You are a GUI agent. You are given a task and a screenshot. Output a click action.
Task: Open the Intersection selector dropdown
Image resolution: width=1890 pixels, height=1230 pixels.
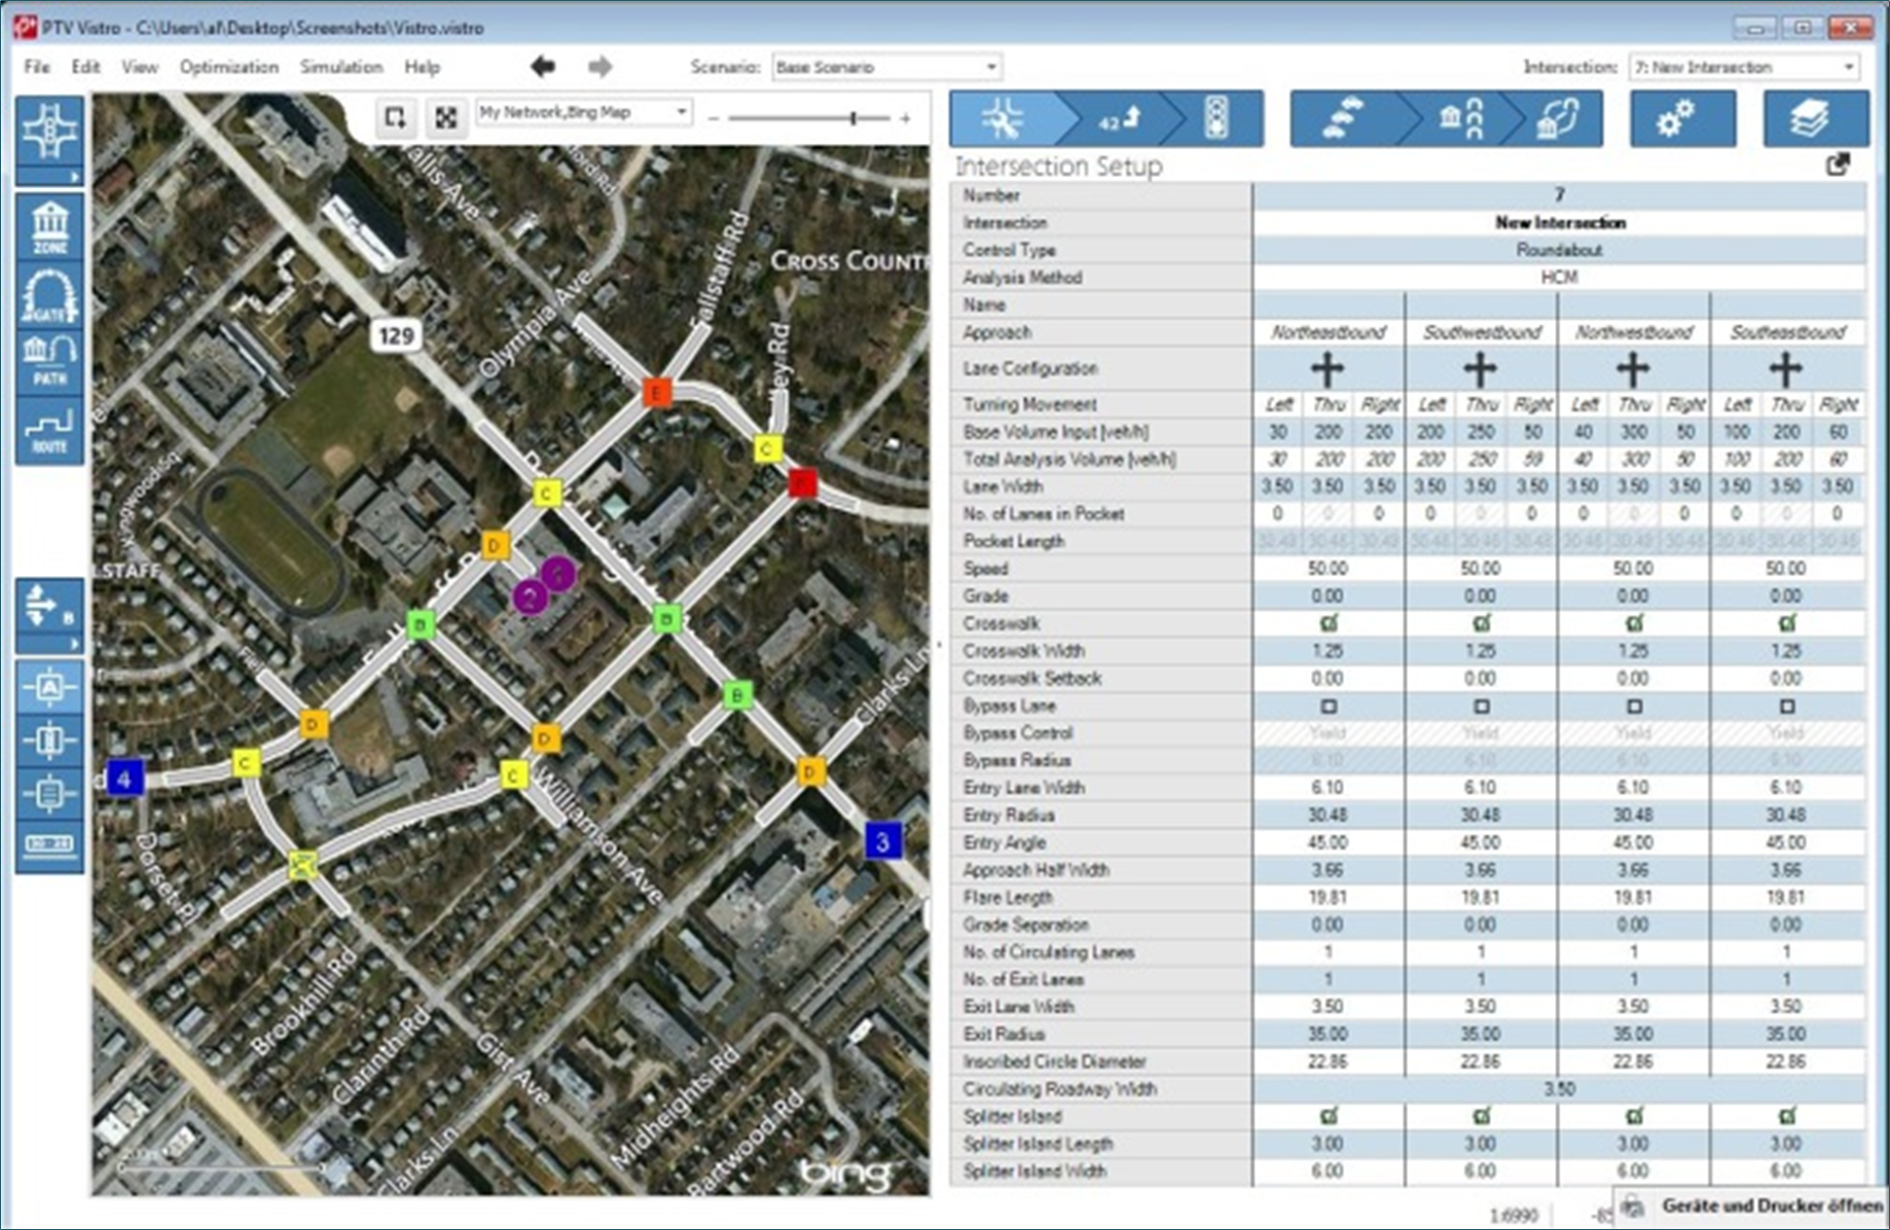pos(1744,67)
